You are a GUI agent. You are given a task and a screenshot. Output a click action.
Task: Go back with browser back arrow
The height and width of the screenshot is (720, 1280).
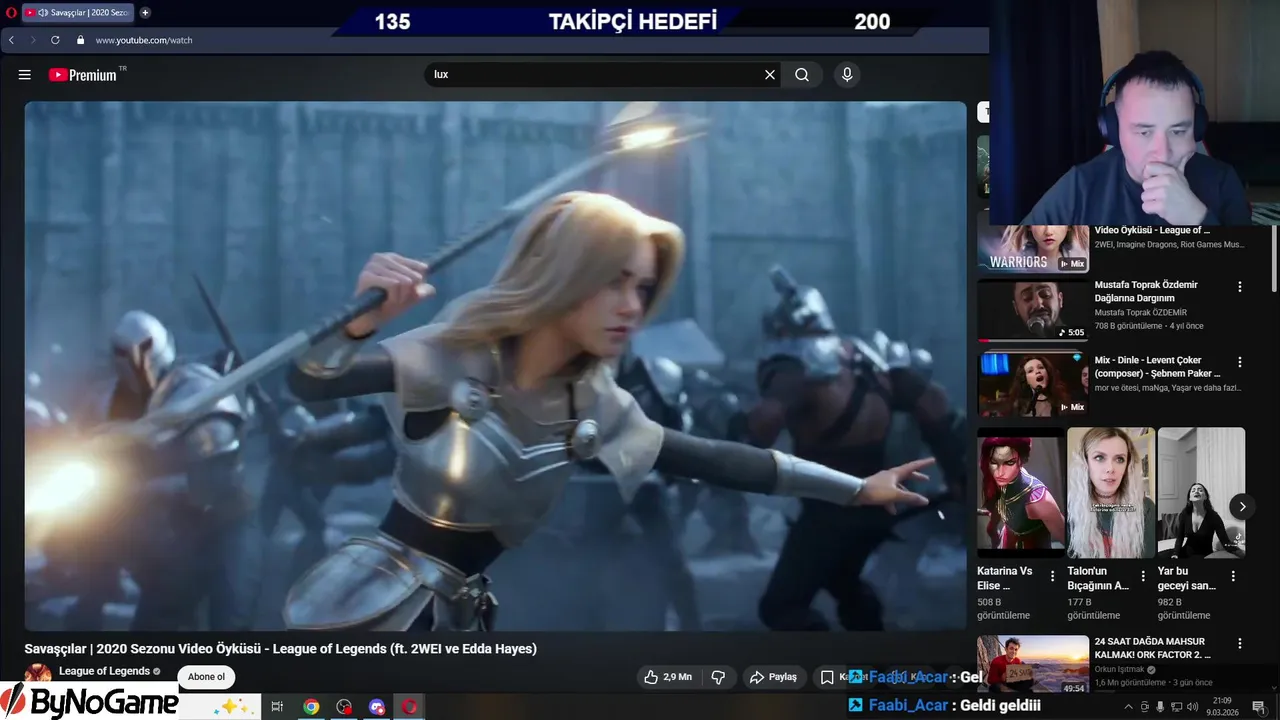click(11, 40)
